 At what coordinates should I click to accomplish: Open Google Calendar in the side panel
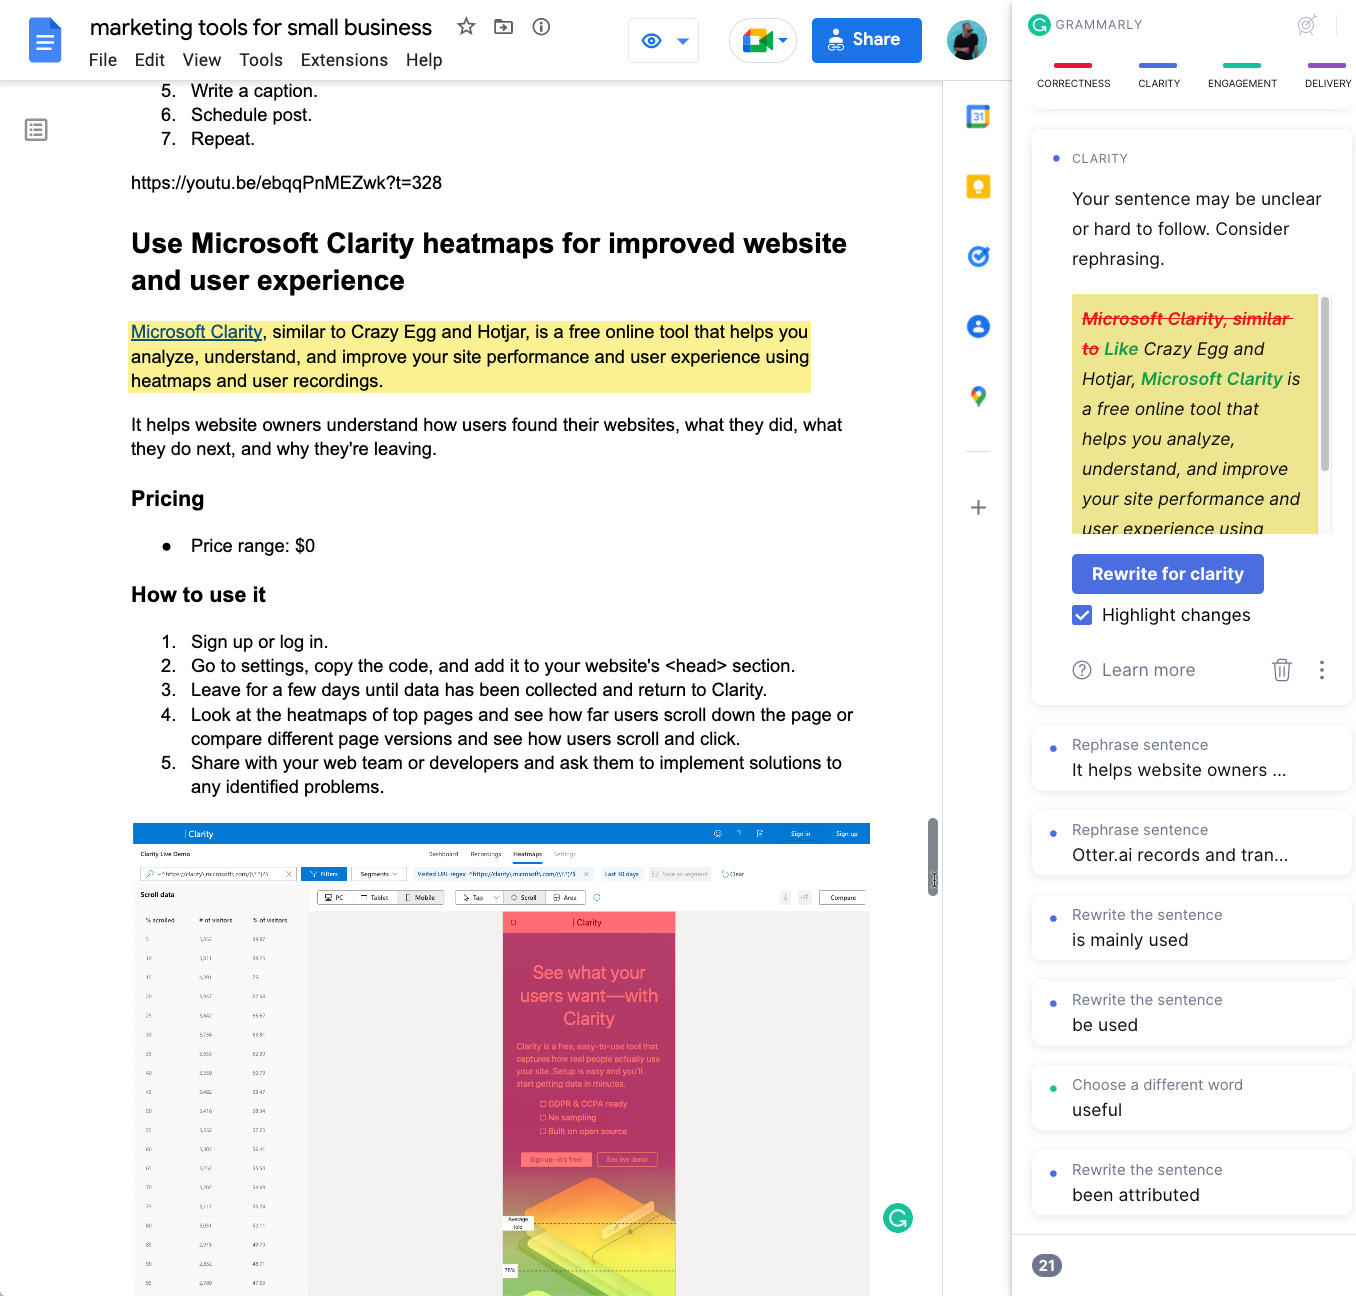(x=977, y=116)
